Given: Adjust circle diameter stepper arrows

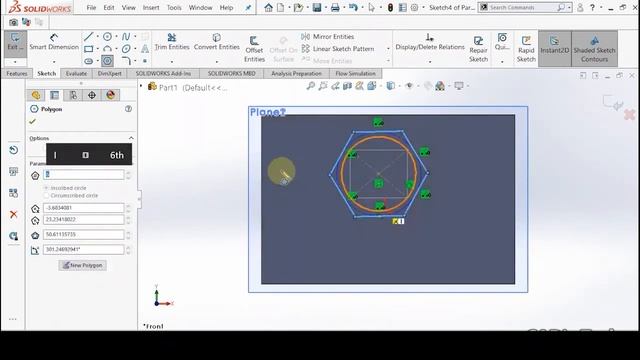Looking at the screenshot, I should click(x=128, y=235).
